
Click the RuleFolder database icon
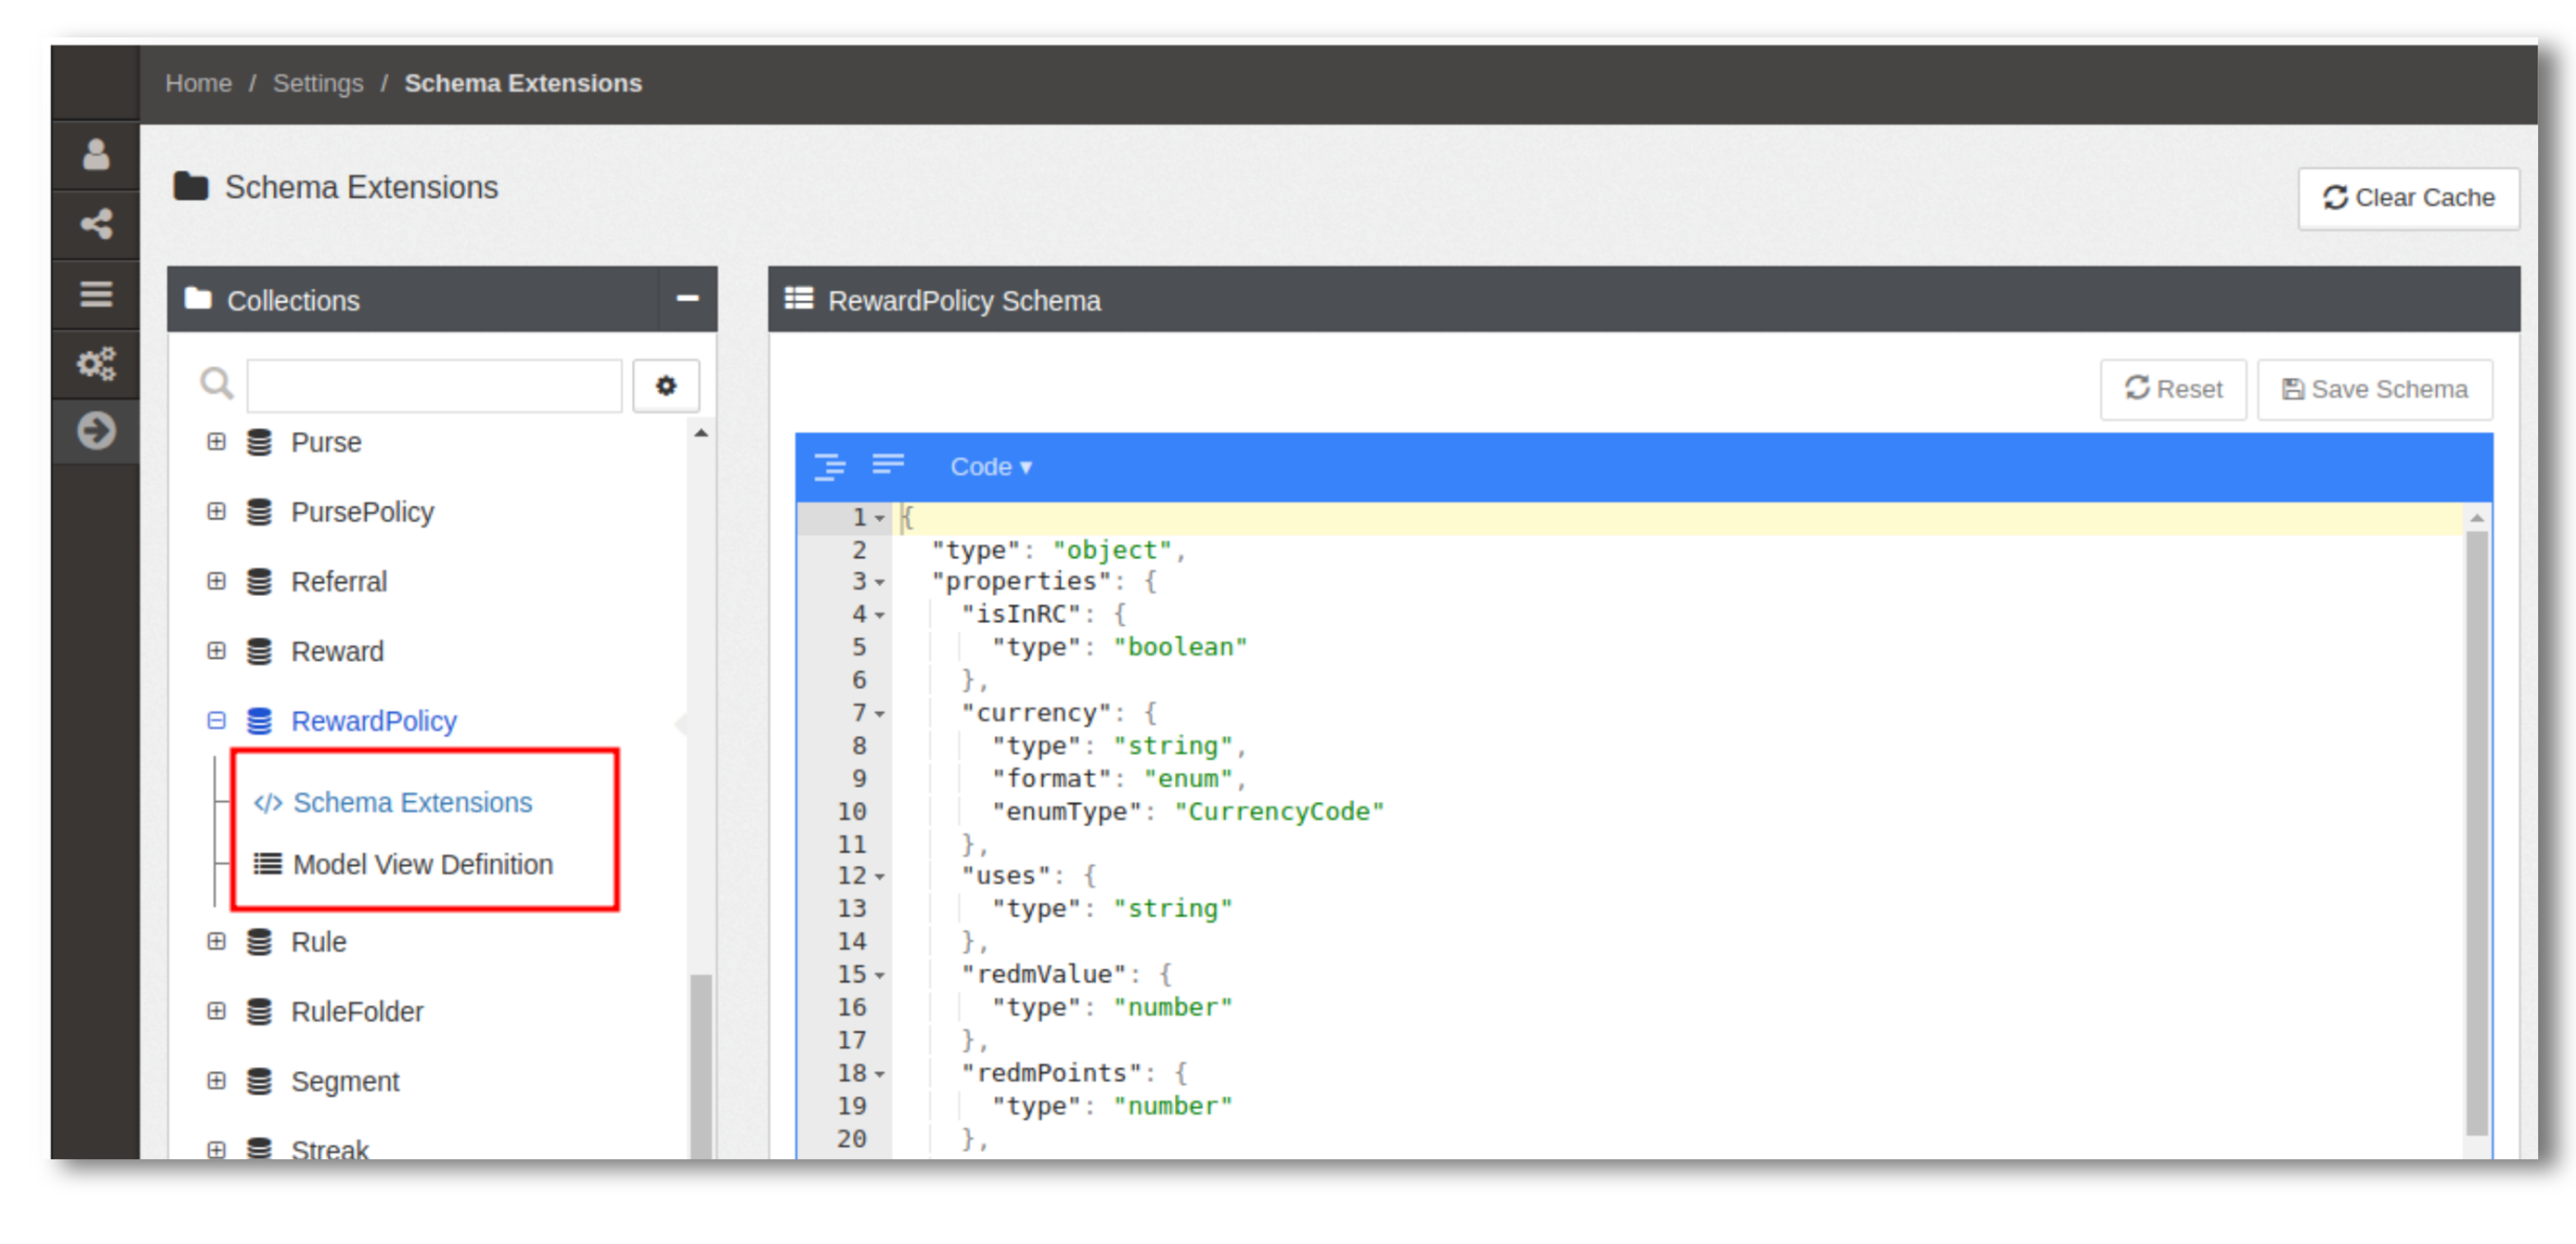pyautogui.click(x=259, y=1012)
